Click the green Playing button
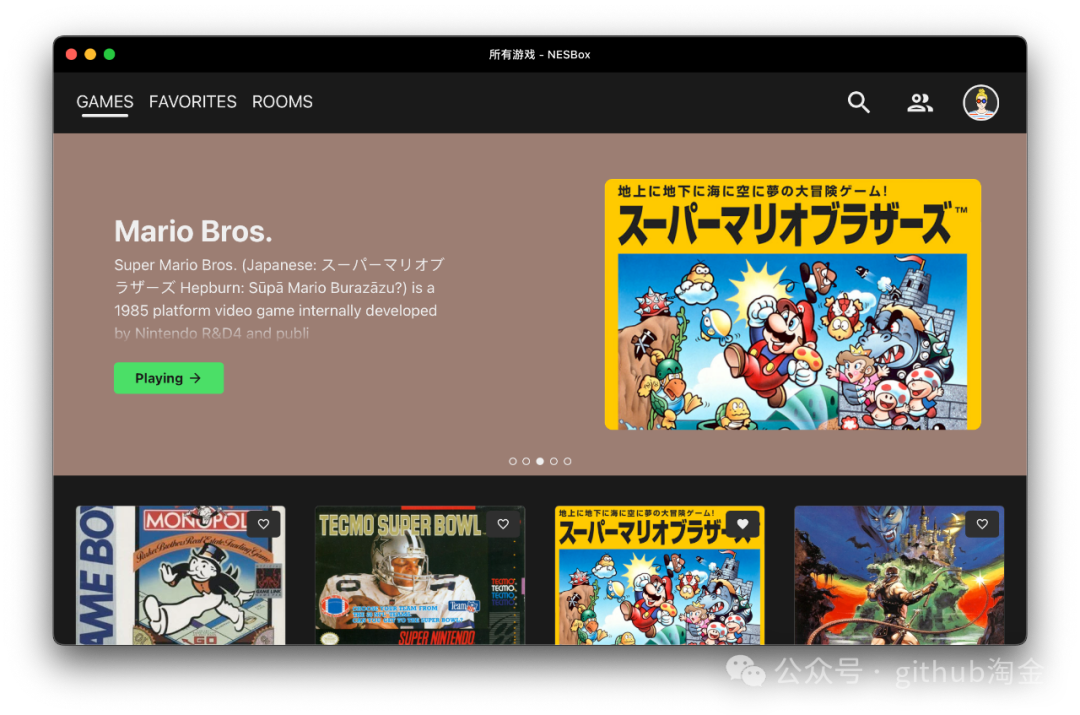 pyautogui.click(x=169, y=378)
